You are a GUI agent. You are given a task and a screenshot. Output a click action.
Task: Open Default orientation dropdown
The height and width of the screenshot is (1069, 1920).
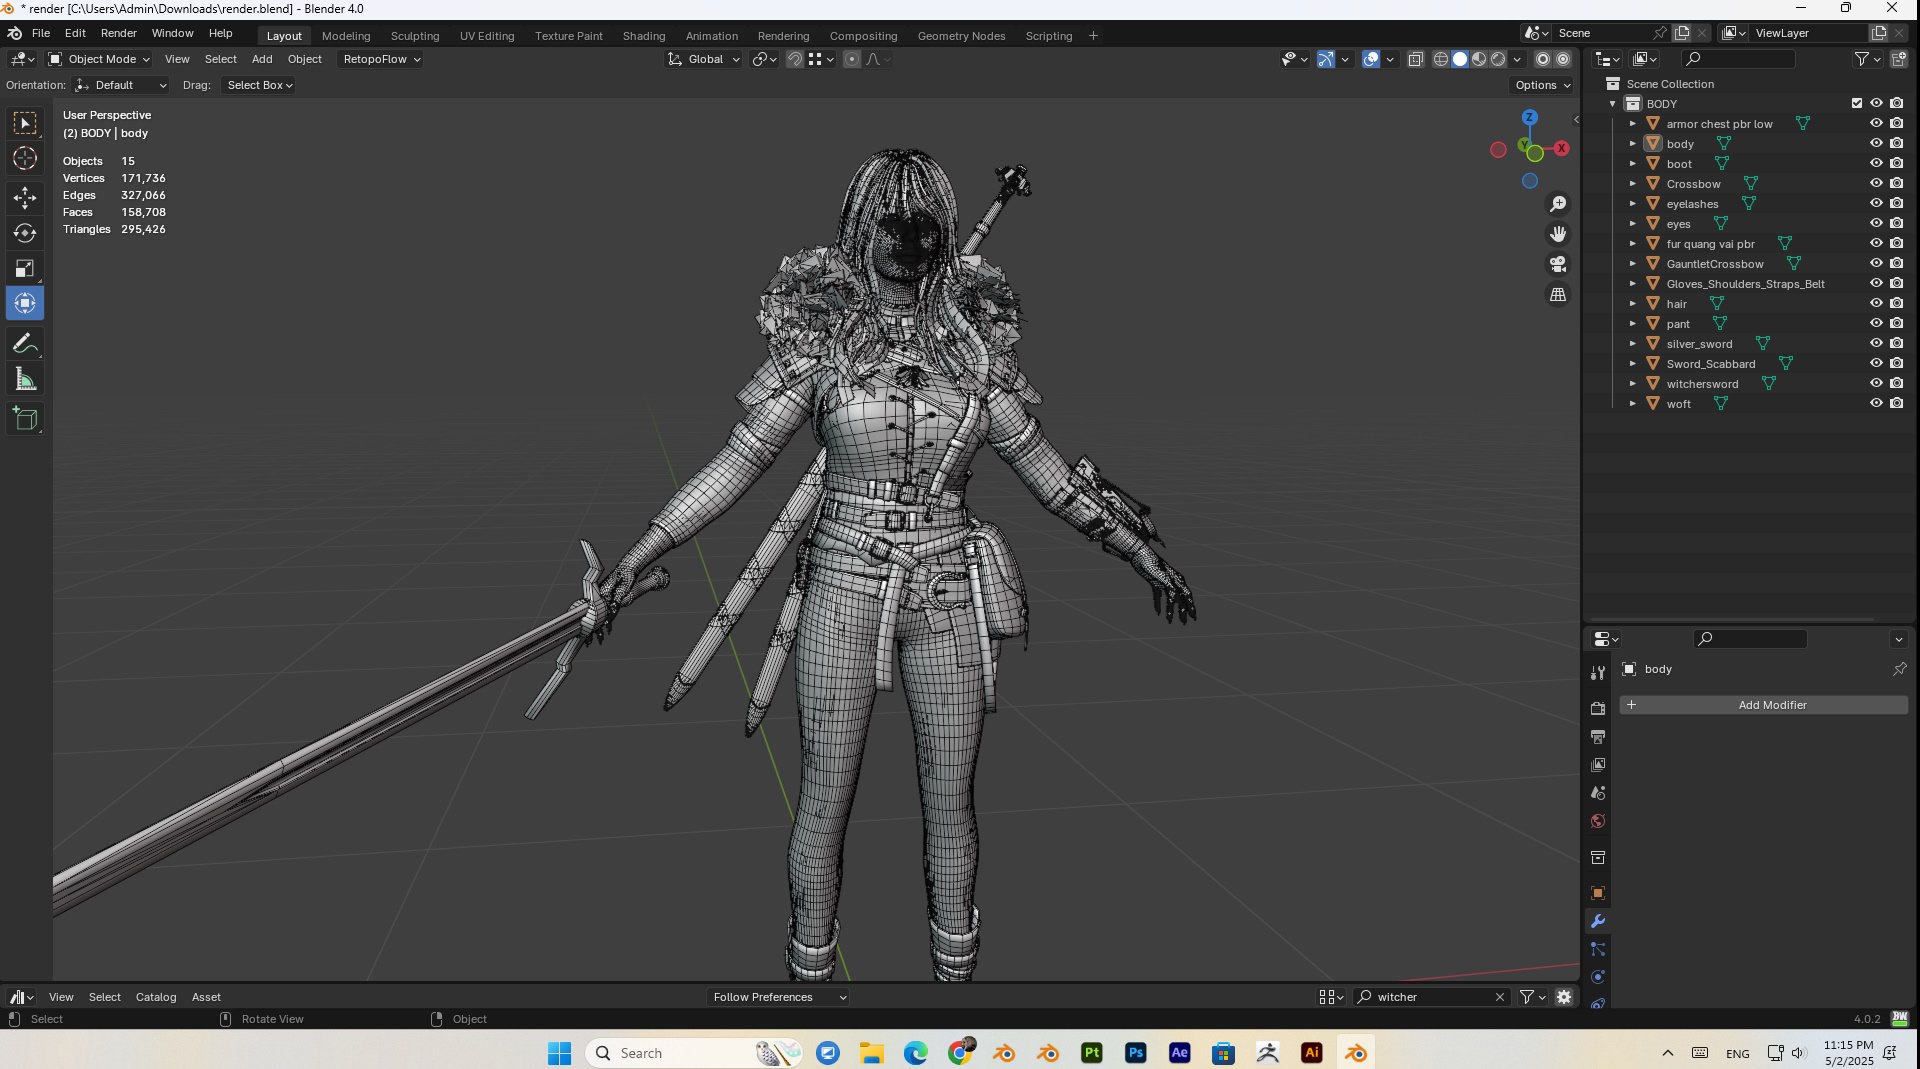tap(121, 85)
